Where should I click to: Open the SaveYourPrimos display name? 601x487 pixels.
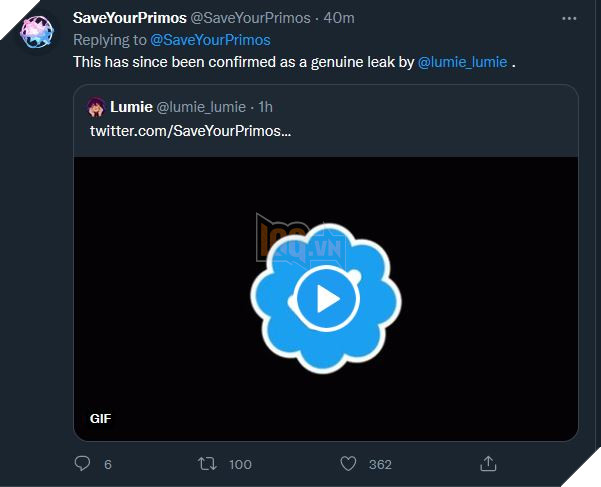tap(130, 19)
